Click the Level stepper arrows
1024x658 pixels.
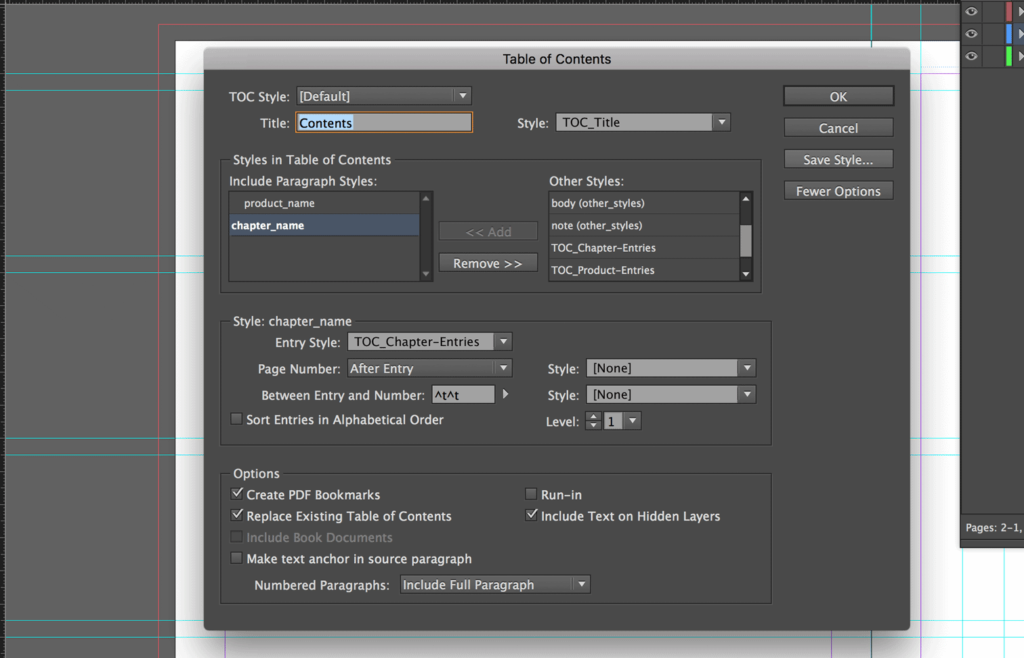click(x=593, y=421)
